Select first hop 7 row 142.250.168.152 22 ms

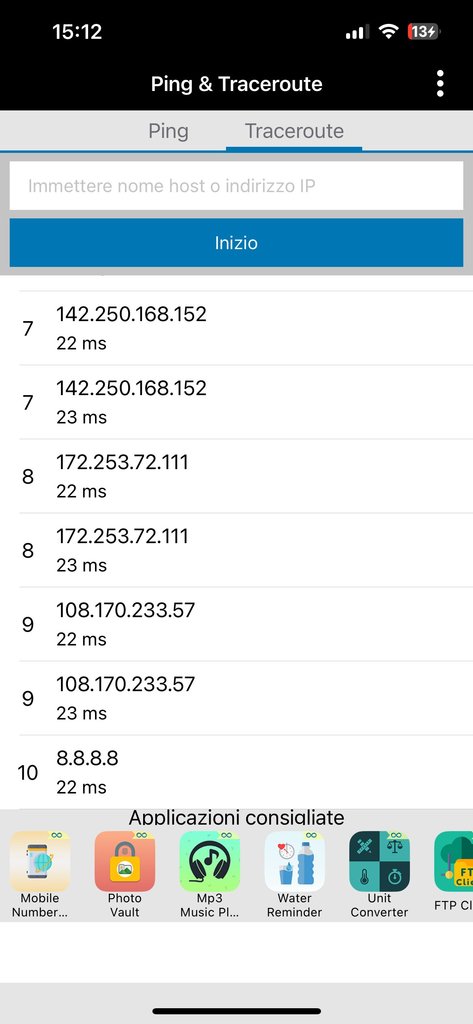coord(236,328)
